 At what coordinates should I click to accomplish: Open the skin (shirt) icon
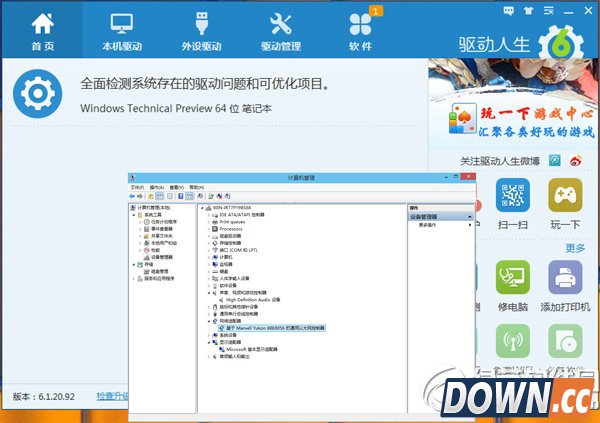(x=528, y=11)
